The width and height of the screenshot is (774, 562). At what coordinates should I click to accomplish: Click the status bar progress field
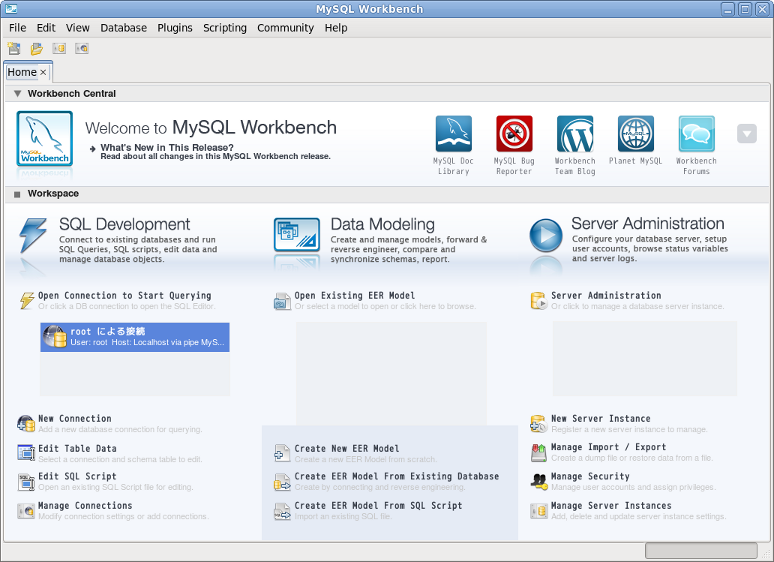tap(701, 550)
